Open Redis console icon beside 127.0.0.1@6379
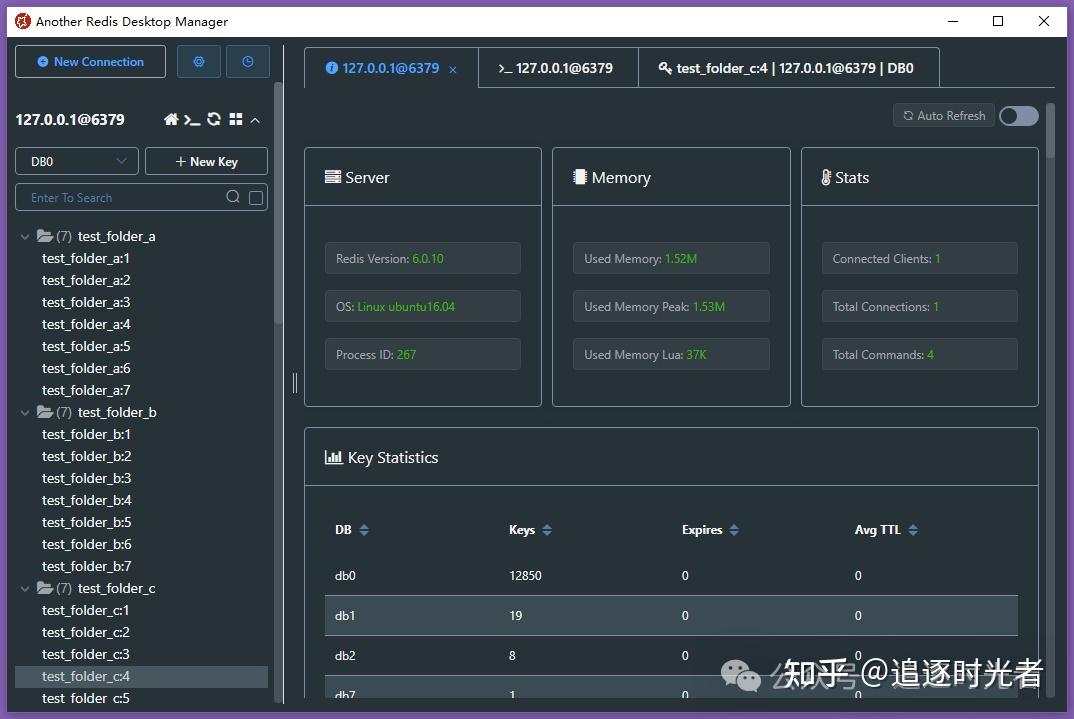Image resolution: width=1074 pixels, height=719 pixels. 192,120
